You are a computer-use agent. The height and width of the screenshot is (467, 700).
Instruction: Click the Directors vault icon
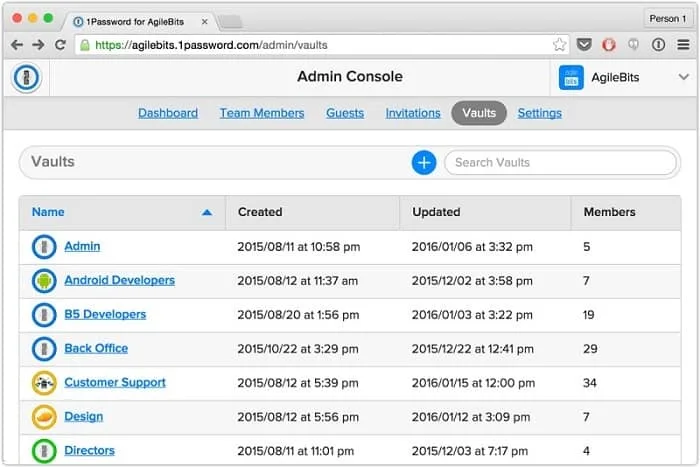44,450
